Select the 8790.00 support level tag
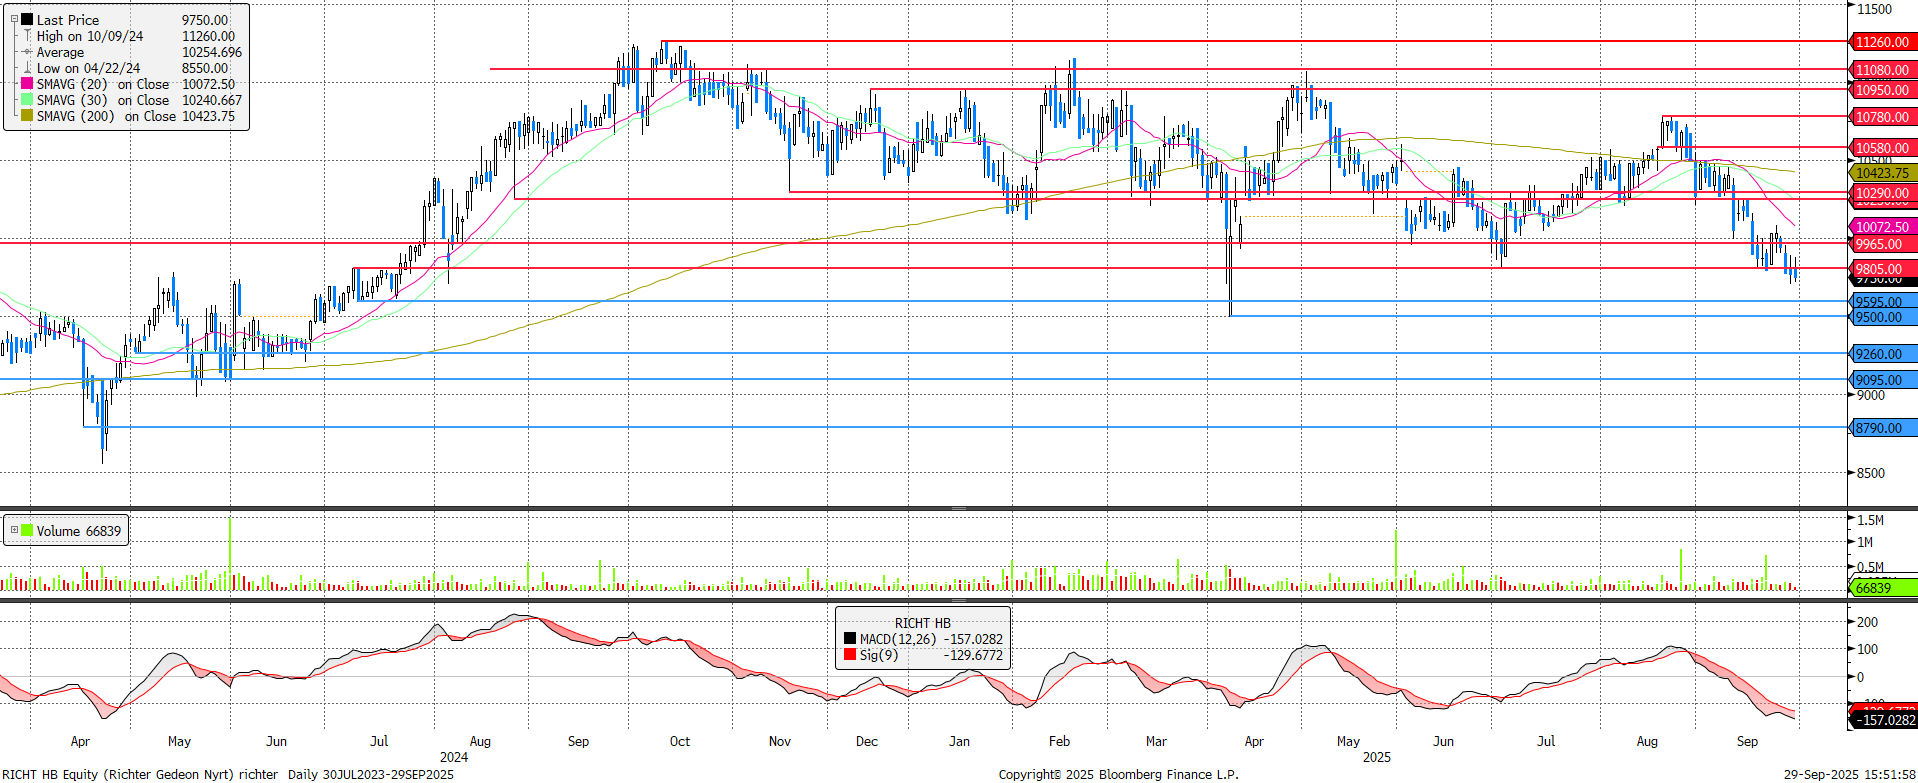 pyautogui.click(x=1883, y=428)
